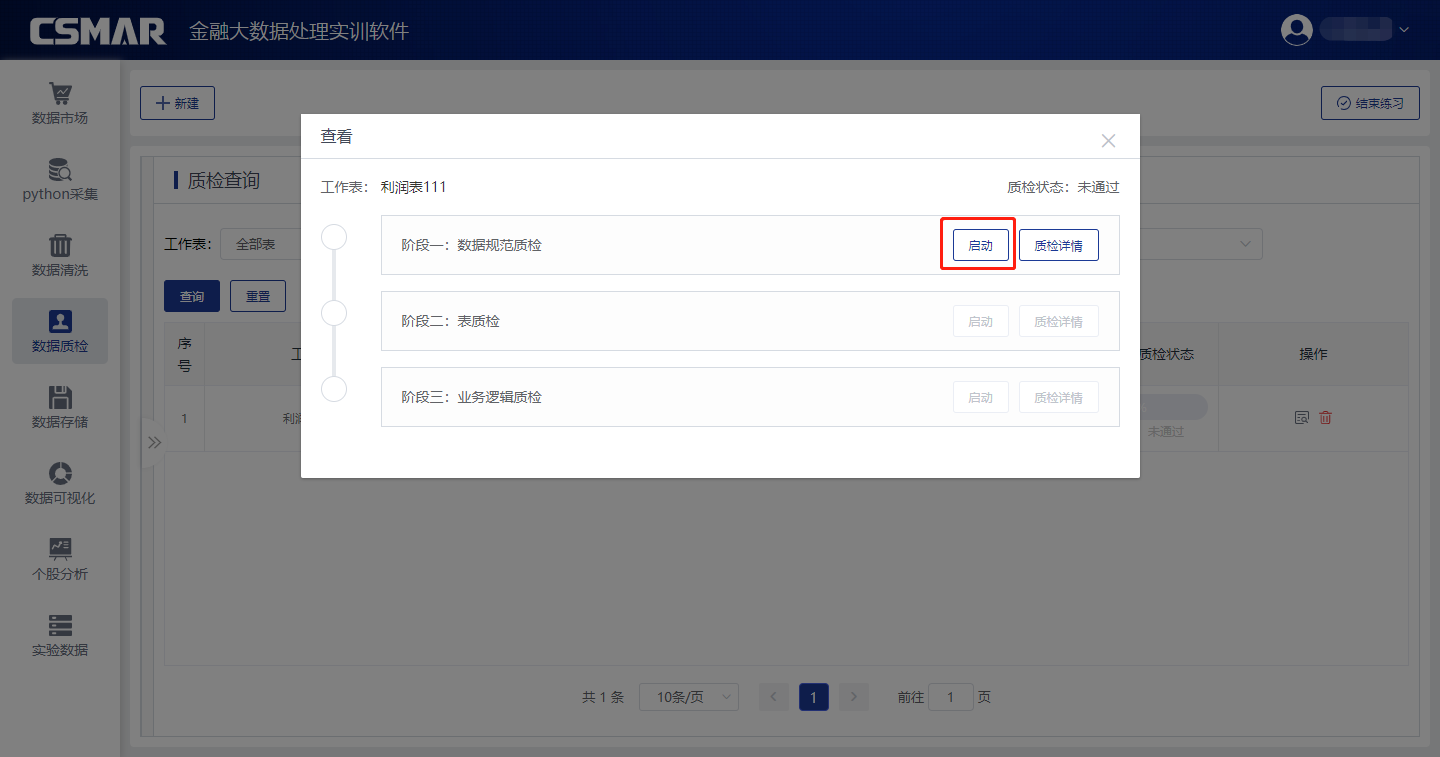Click the 结束练习 button
The height and width of the screenshot is (757, 1440).
click(x=1370, y=103)
